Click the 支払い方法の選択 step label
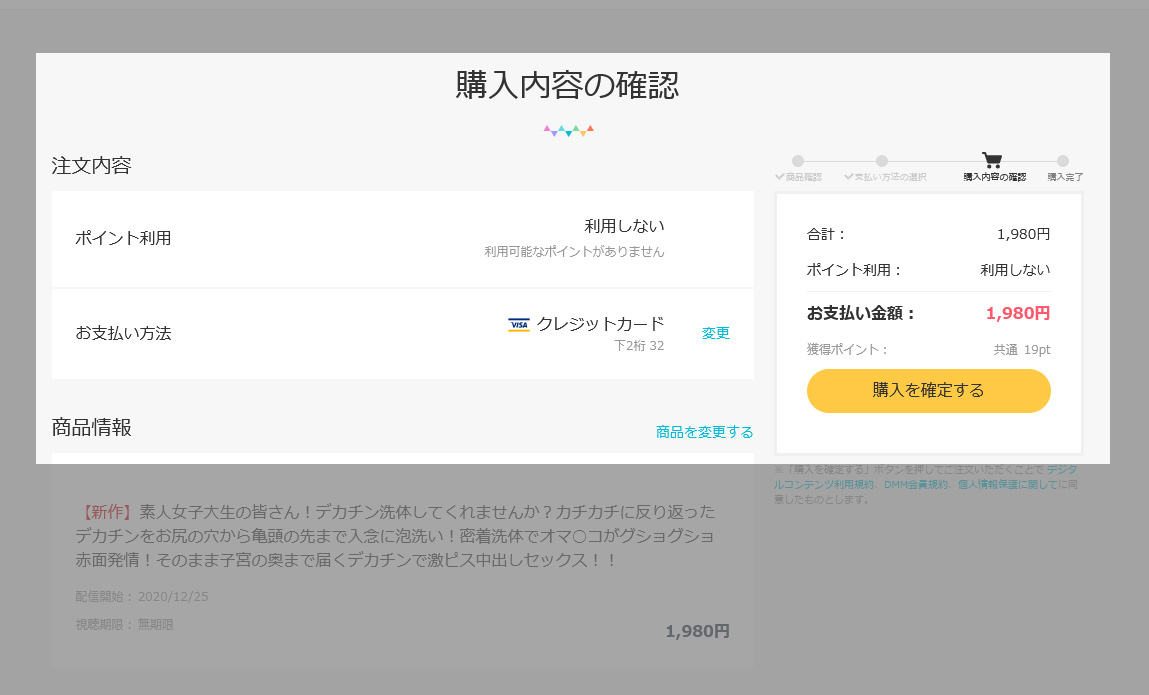 (890, 177)
